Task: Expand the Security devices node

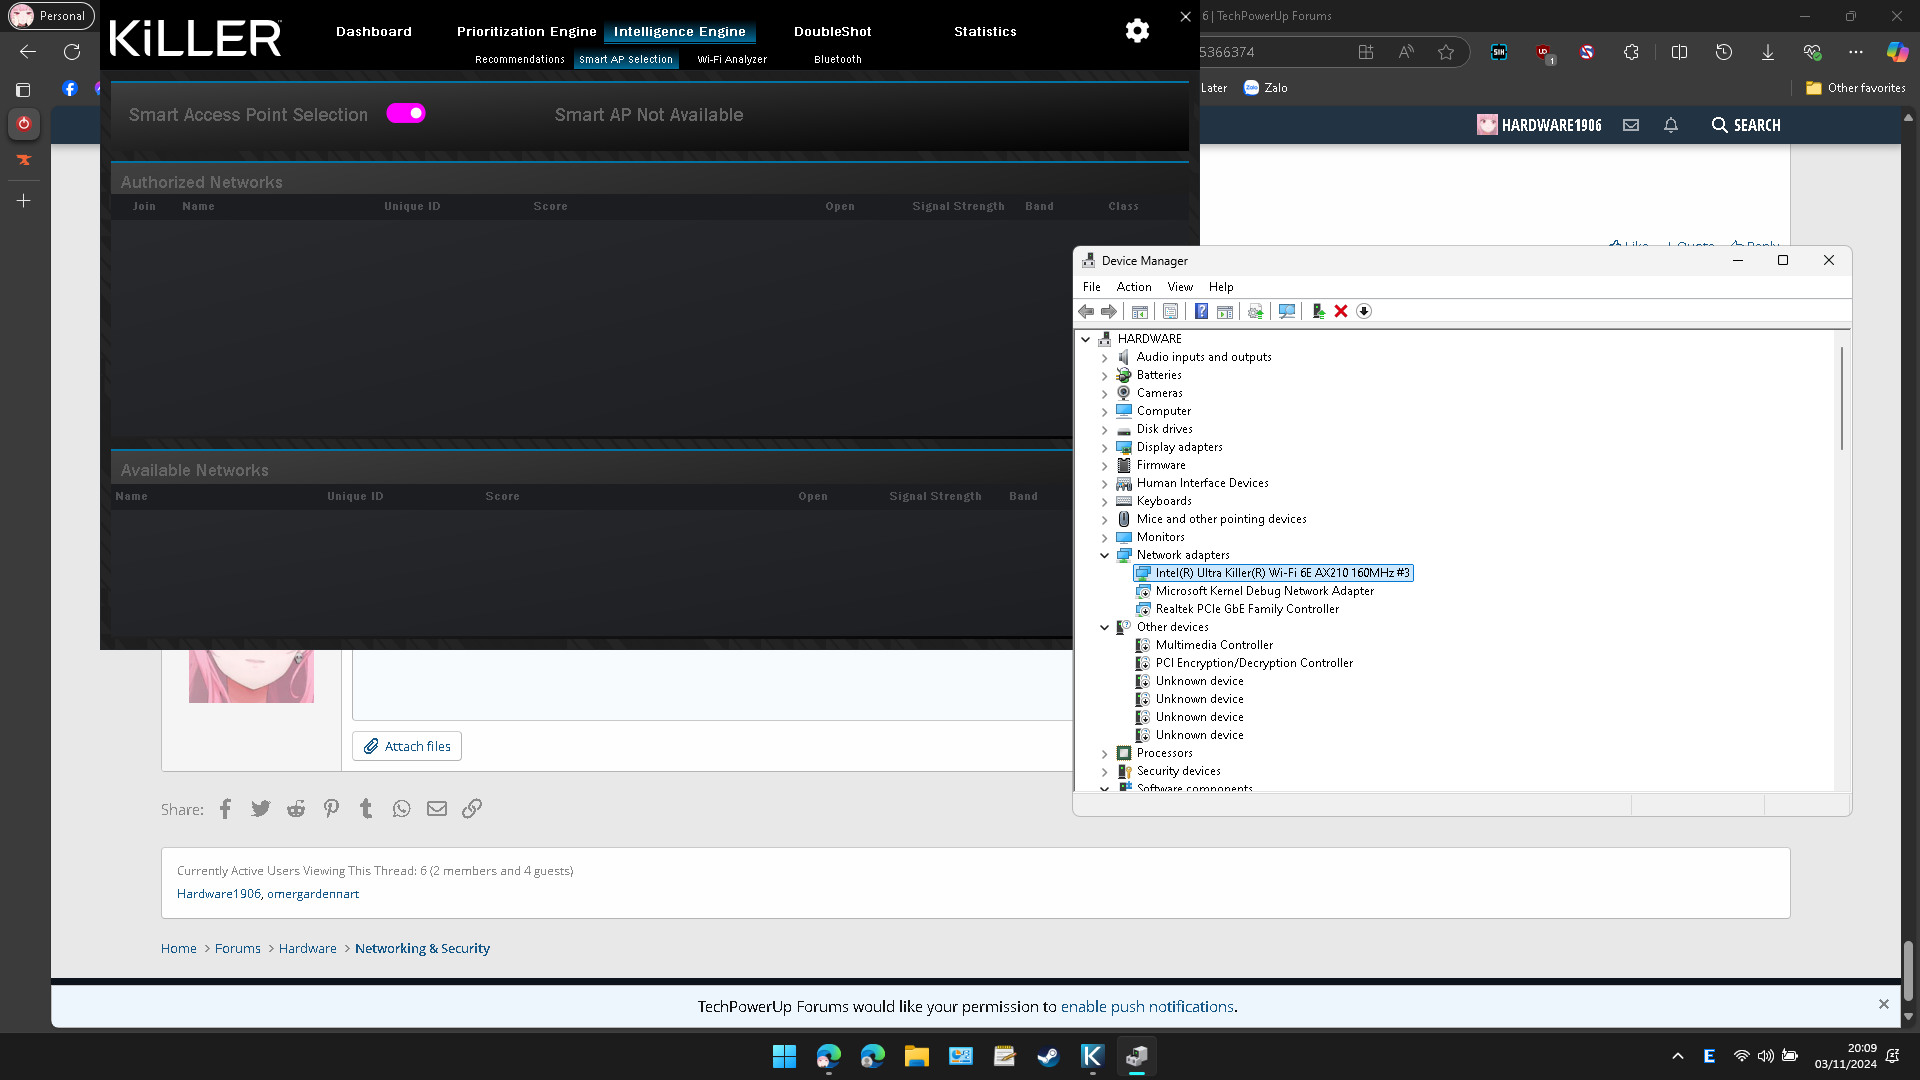Action: pos(1105,772)
